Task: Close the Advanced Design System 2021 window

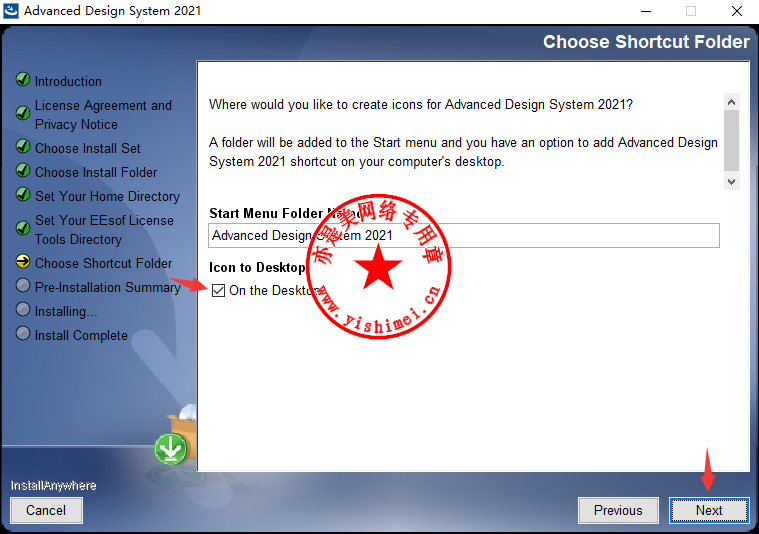Action: pos(737,11)
